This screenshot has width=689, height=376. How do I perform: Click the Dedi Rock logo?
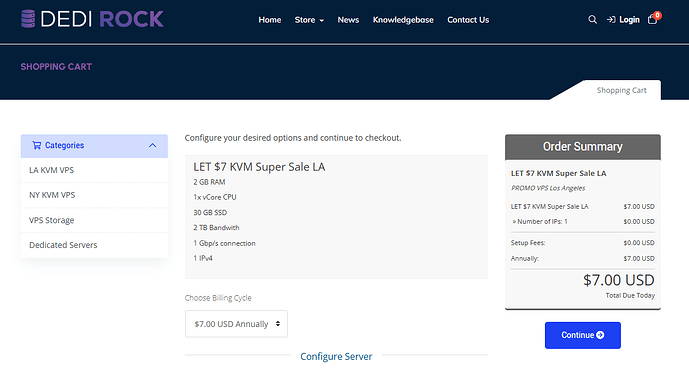[92, 19]
